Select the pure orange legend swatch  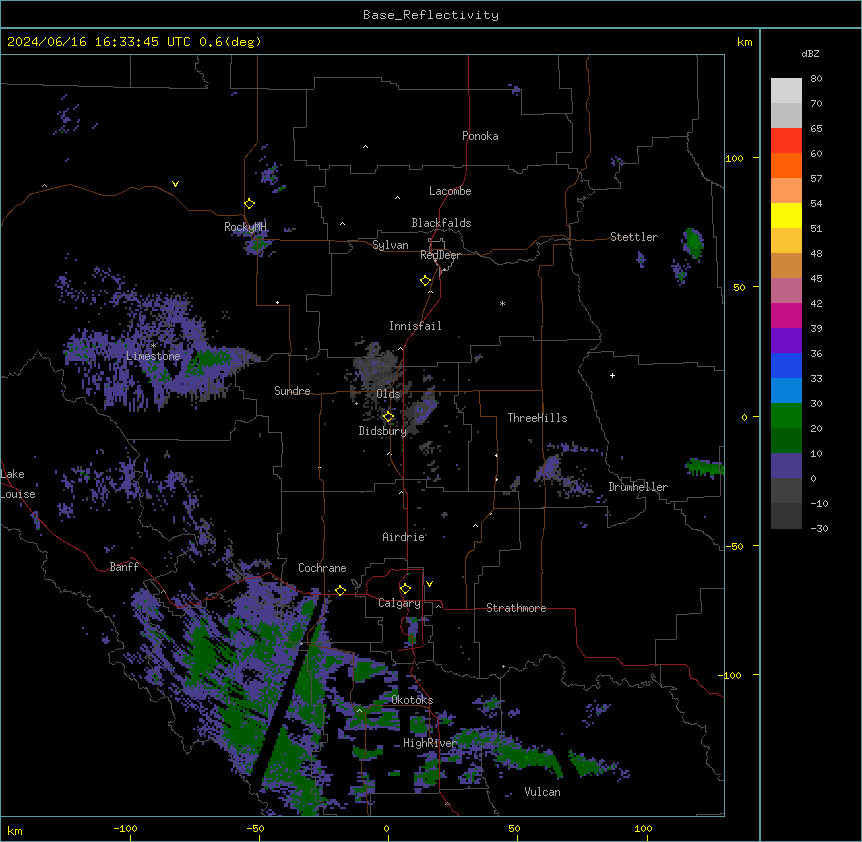[786, 166]
